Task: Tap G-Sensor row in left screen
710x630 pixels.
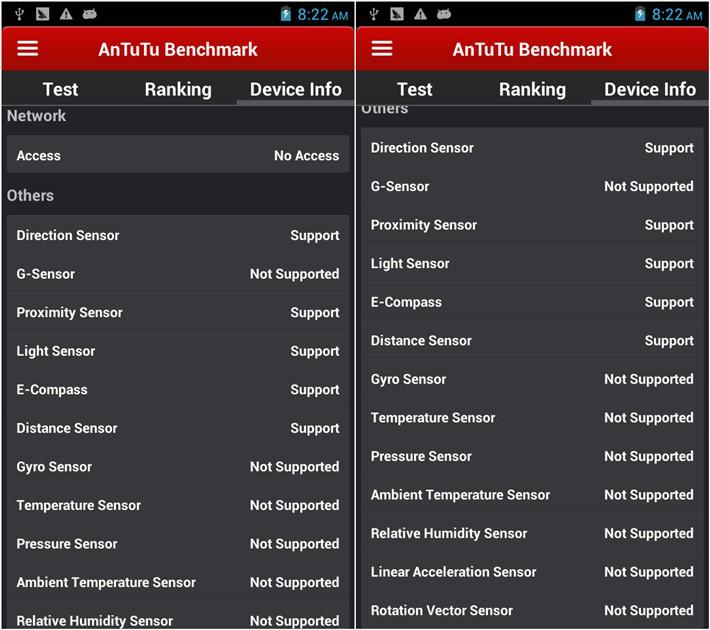Action: point(178,274)
